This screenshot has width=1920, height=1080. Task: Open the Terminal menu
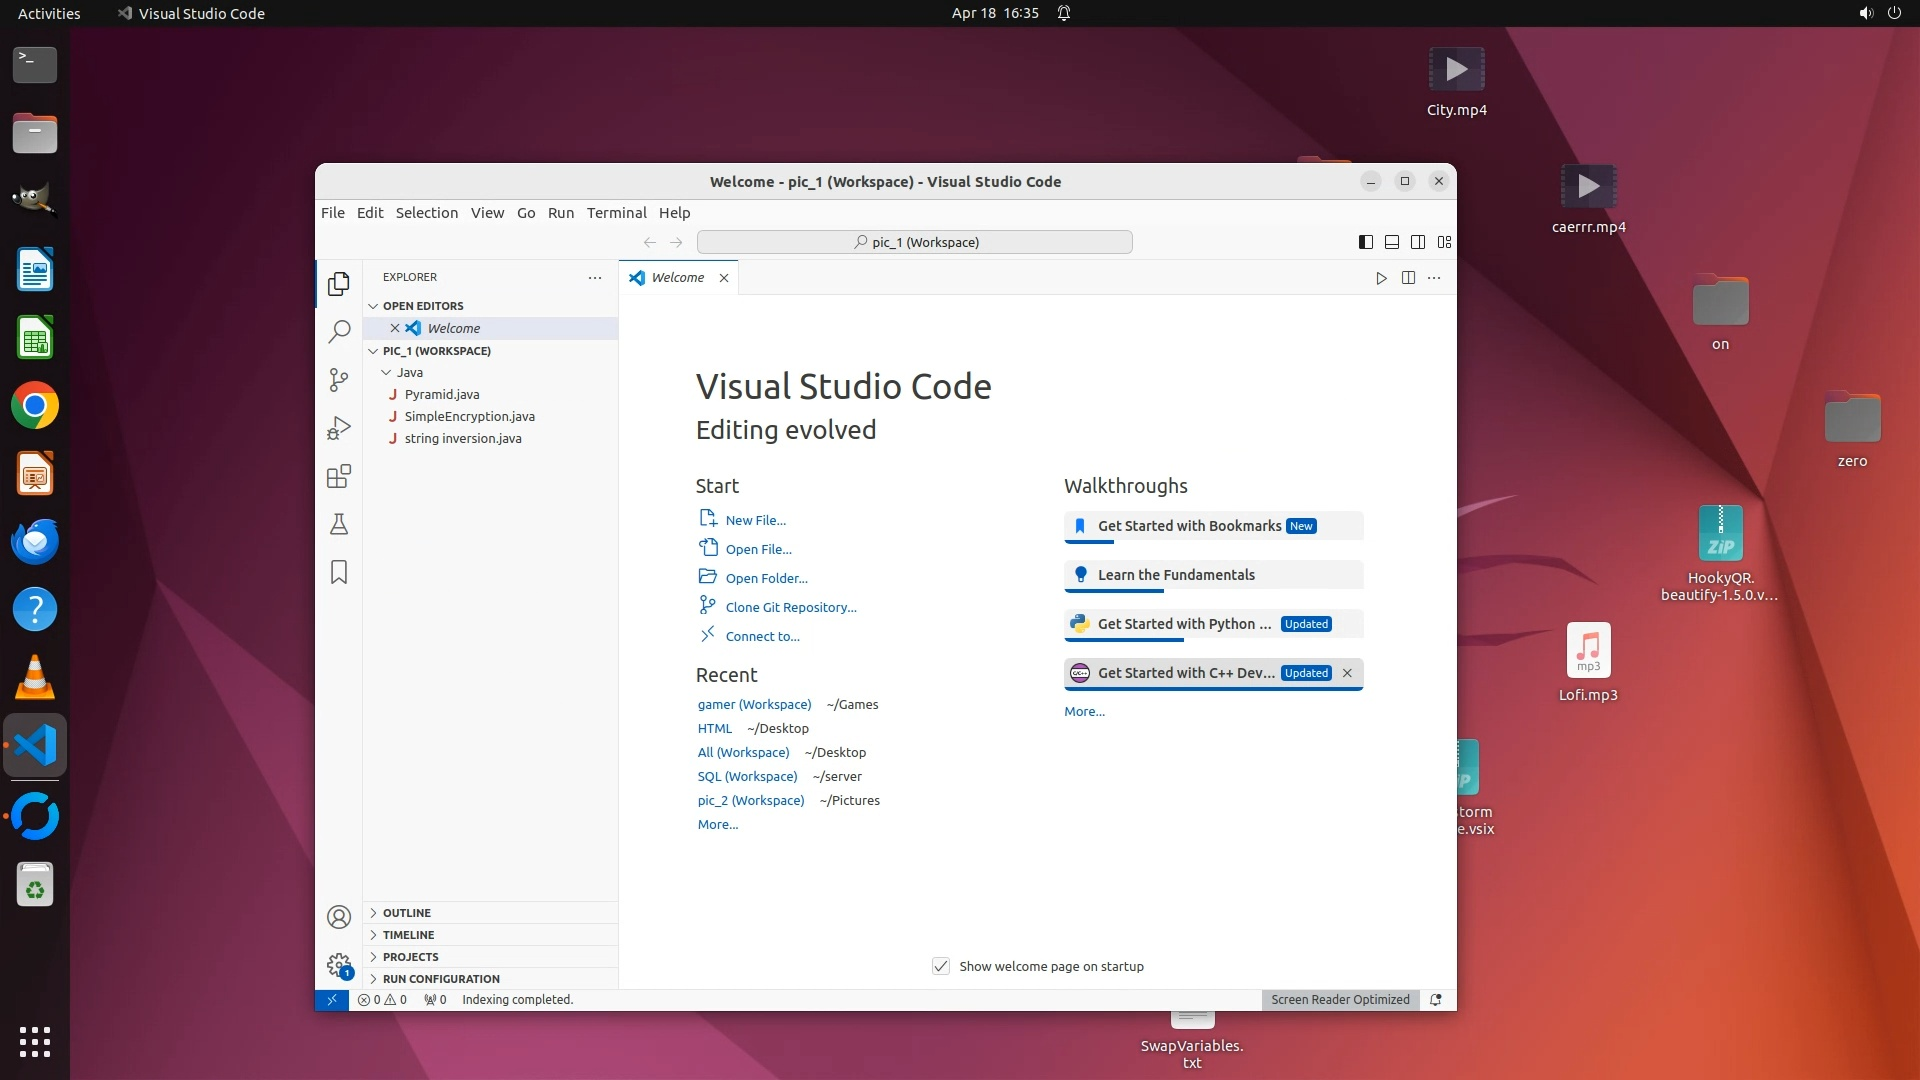(616, 213)
